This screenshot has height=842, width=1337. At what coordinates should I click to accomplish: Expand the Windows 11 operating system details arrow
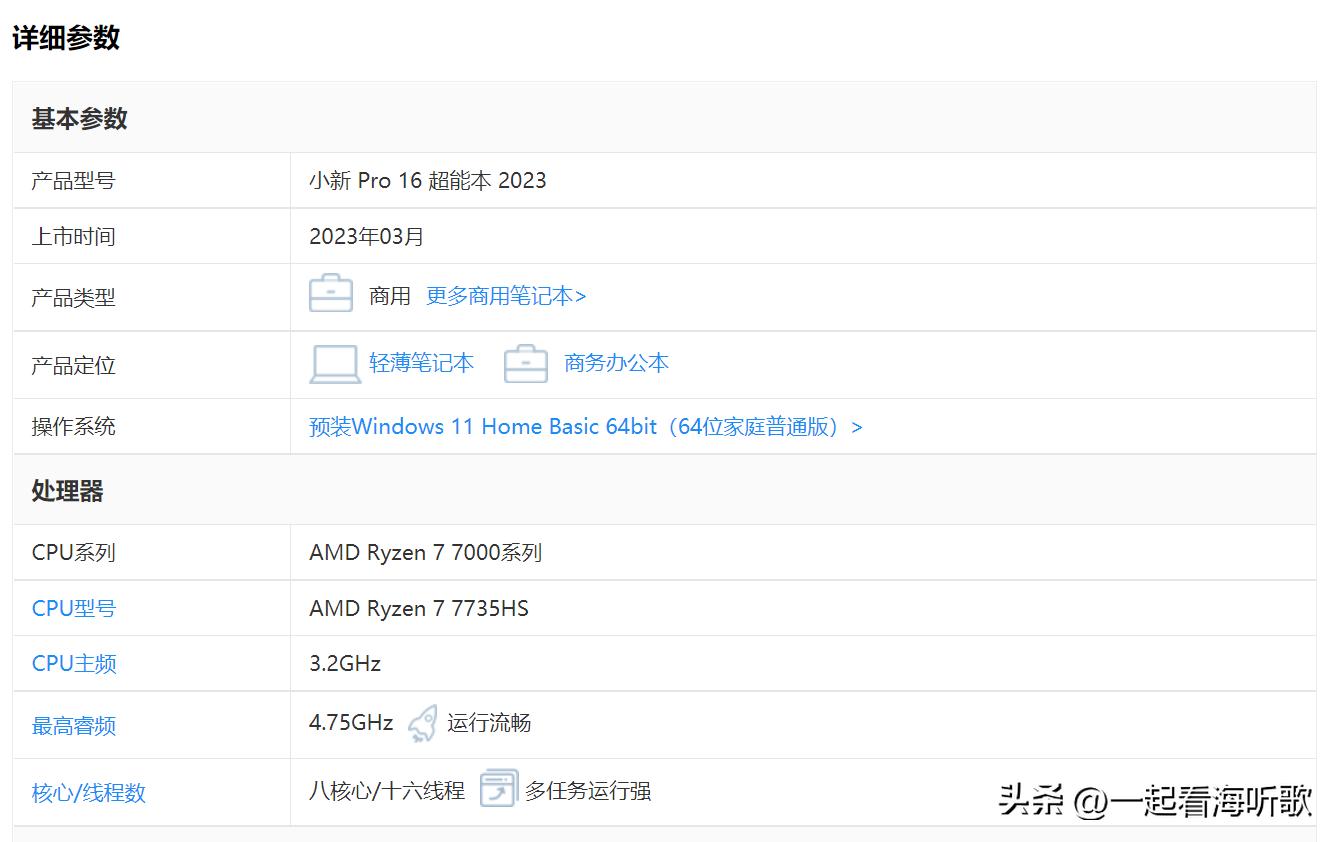coord(856,426)
